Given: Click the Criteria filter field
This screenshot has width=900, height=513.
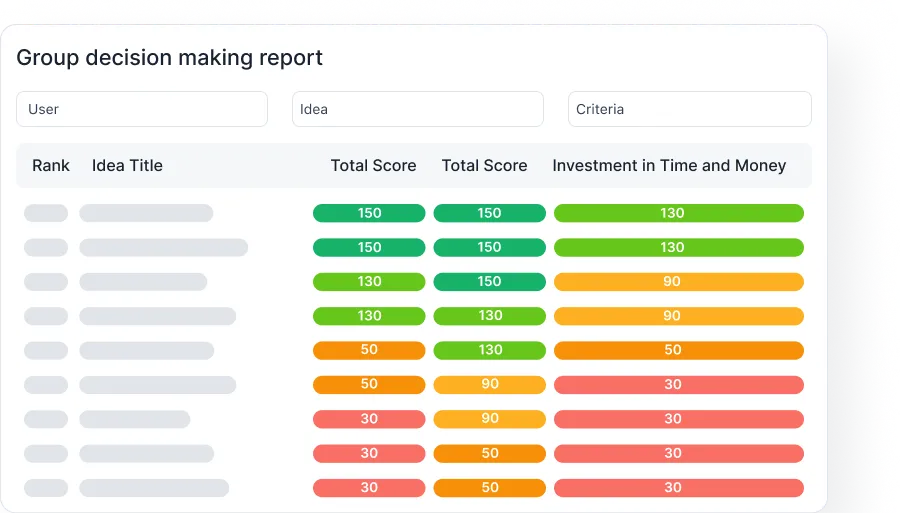Looking at the screenshot, I should click(689, 109).
